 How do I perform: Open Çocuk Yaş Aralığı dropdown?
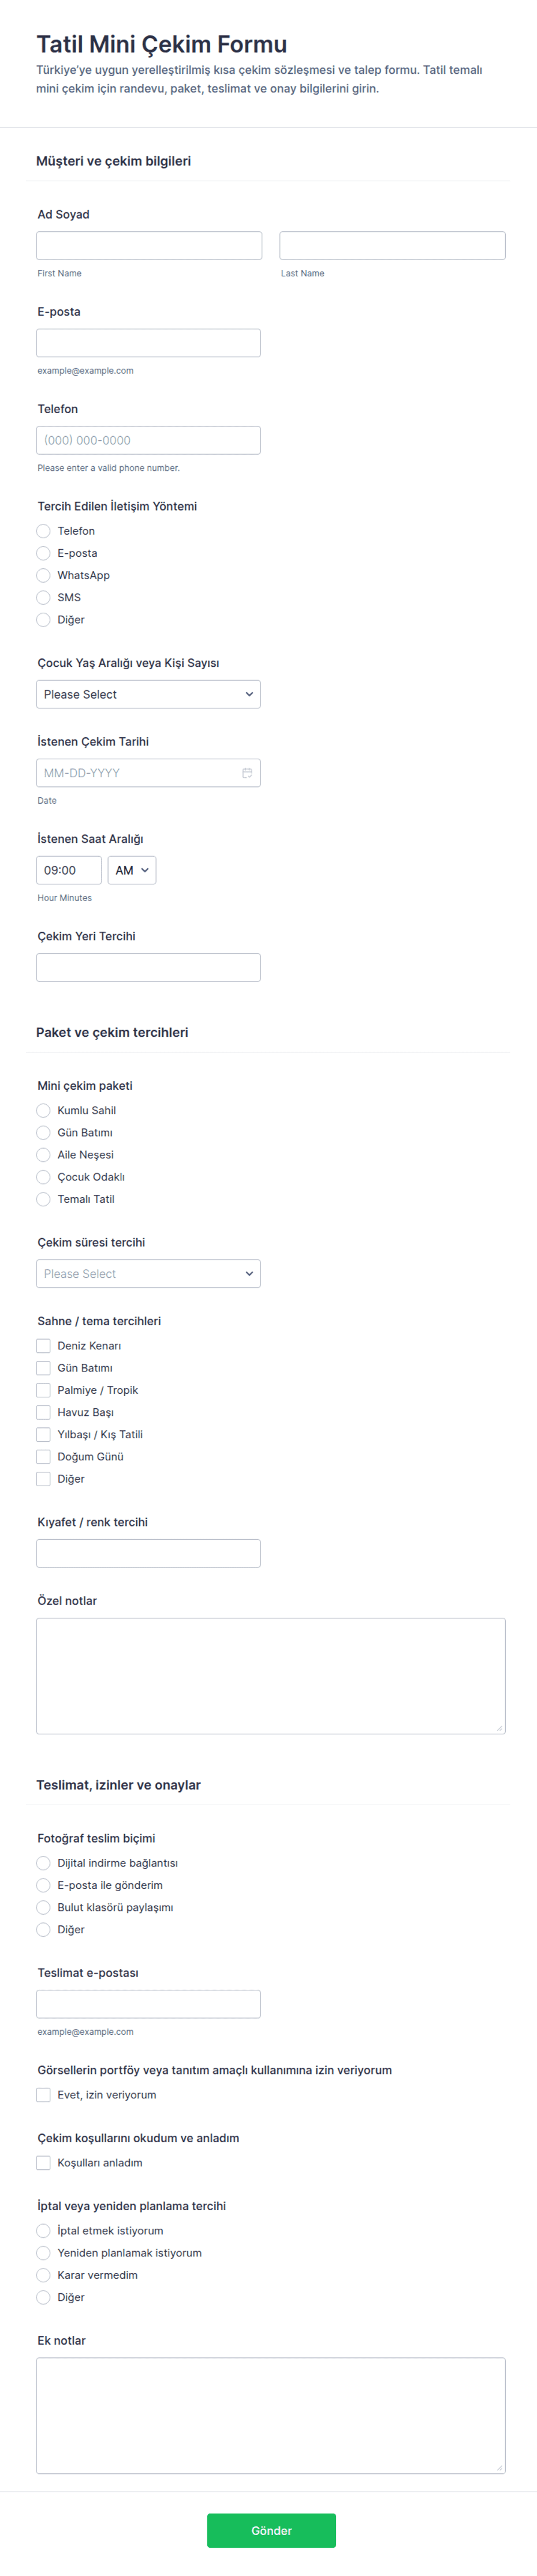coord(148,694)
